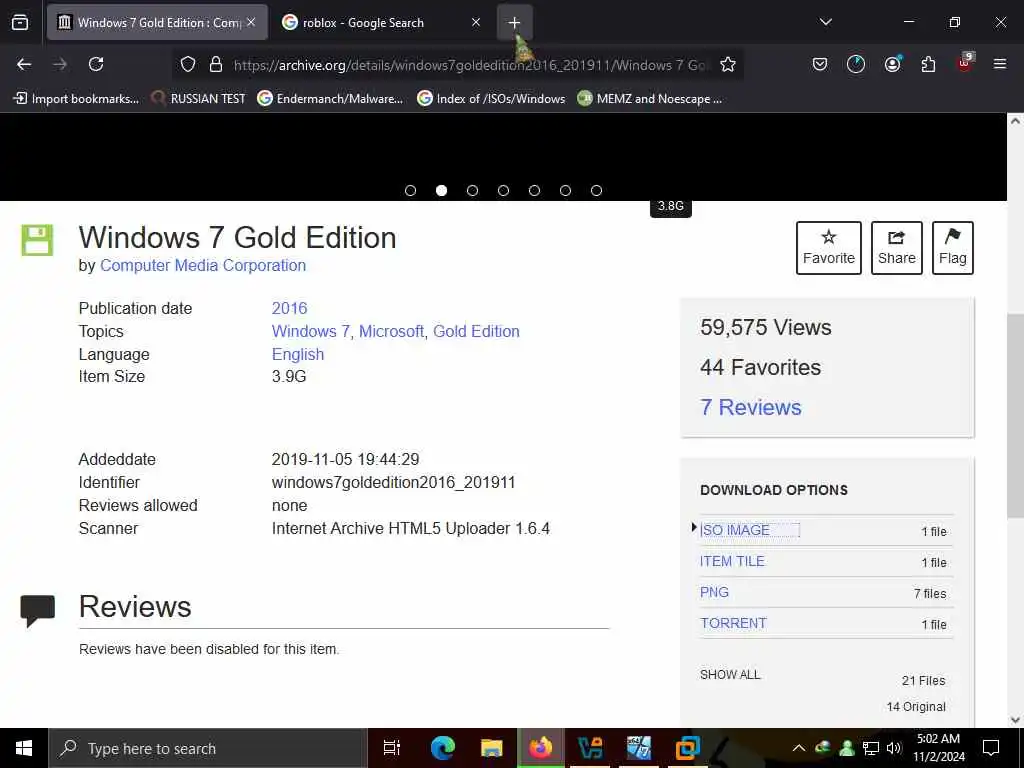Open the Microsoft topic link
The width and height of the screenshot is (1024, 768).
[391, 331]
